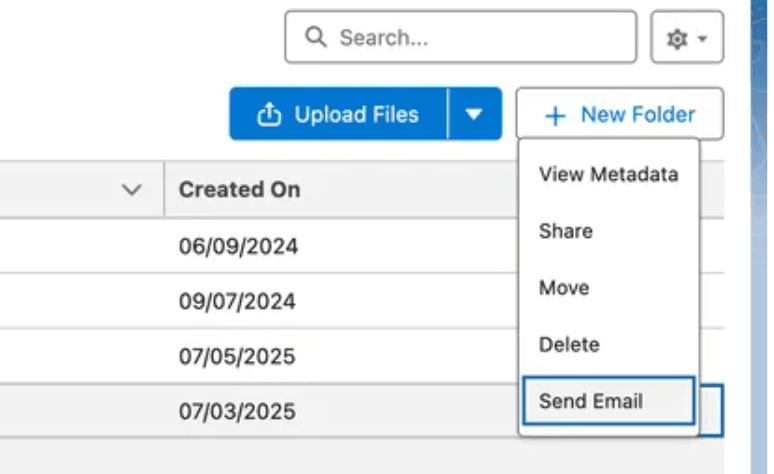Expand the dropdown arrow beside Upload Files
Viewport: 774px width, 474px height.
click(x=474, y=115)
